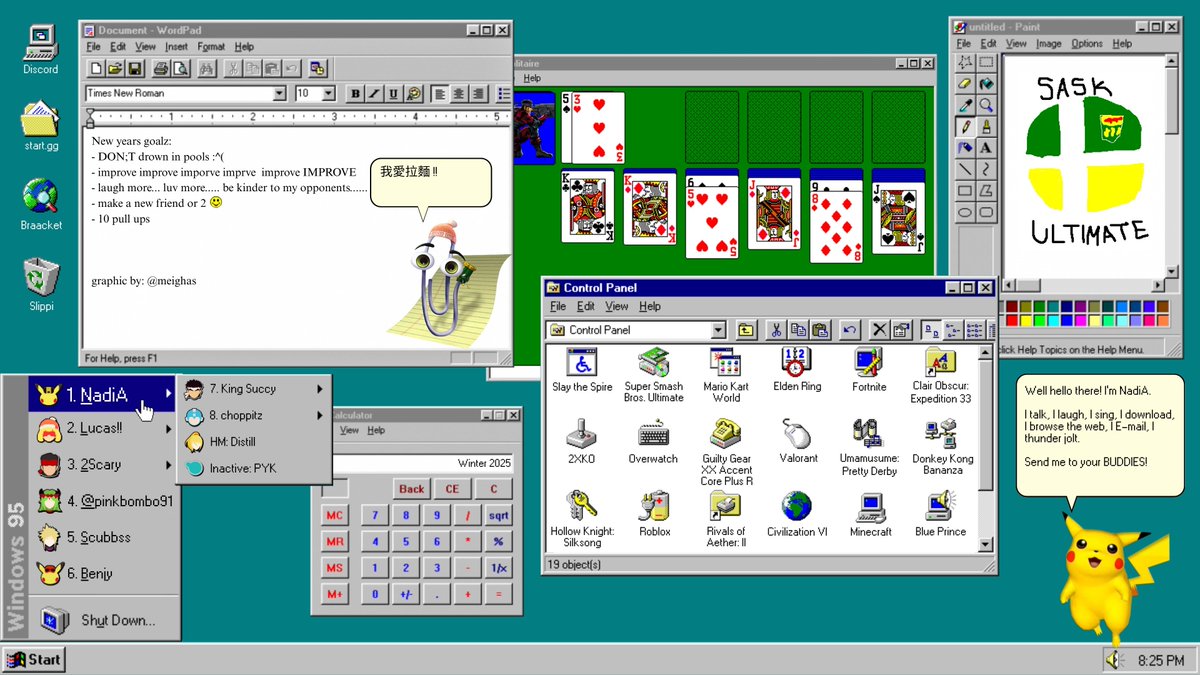Click the sqrt button in Calculator
Image resolution: width=1200 pixels, height=675 pixels.
[x=498, y=516]
